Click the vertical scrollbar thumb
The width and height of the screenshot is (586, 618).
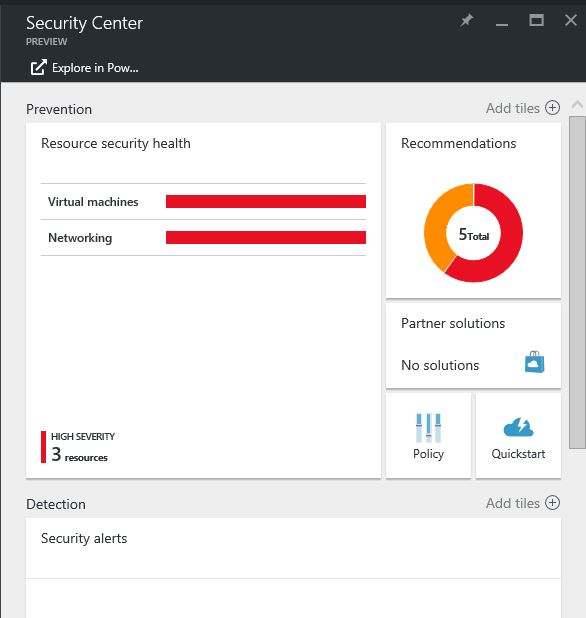coord(577,282)
